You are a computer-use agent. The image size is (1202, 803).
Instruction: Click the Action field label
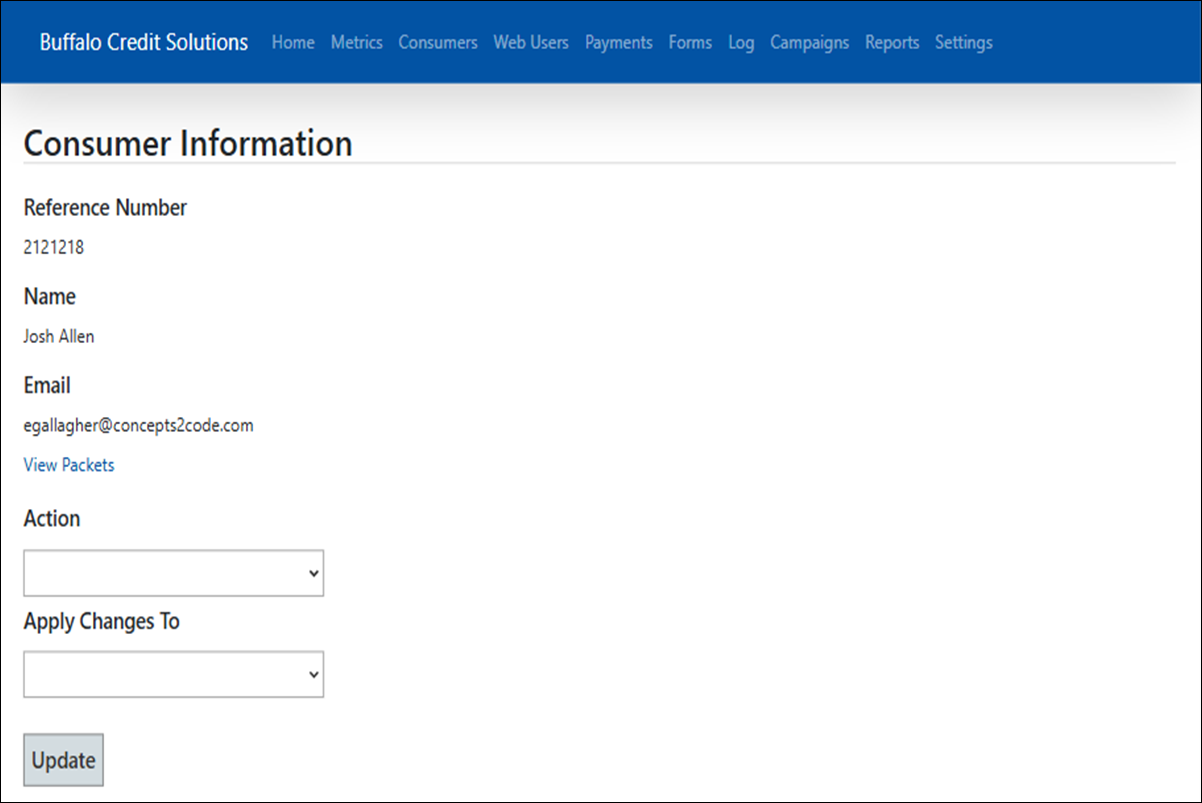click(52, 519)
